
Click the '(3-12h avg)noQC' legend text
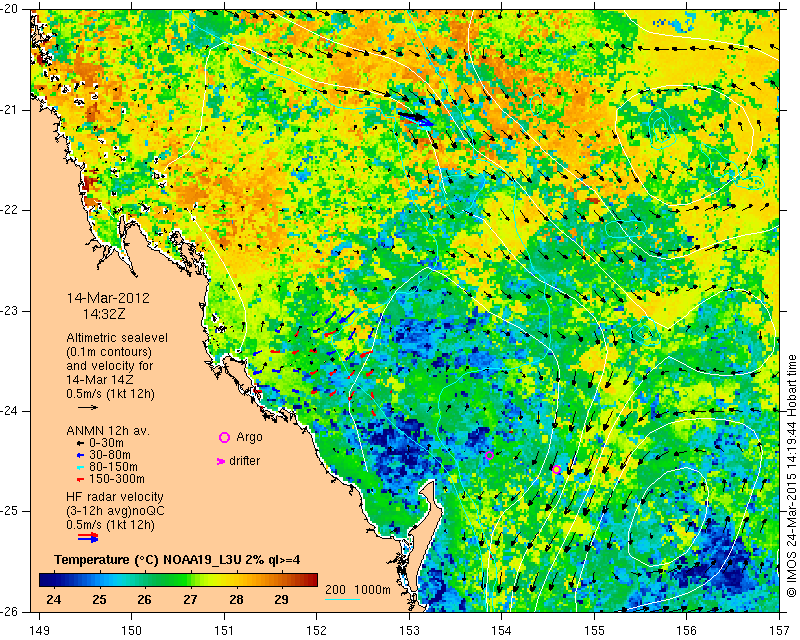(115, 510)
